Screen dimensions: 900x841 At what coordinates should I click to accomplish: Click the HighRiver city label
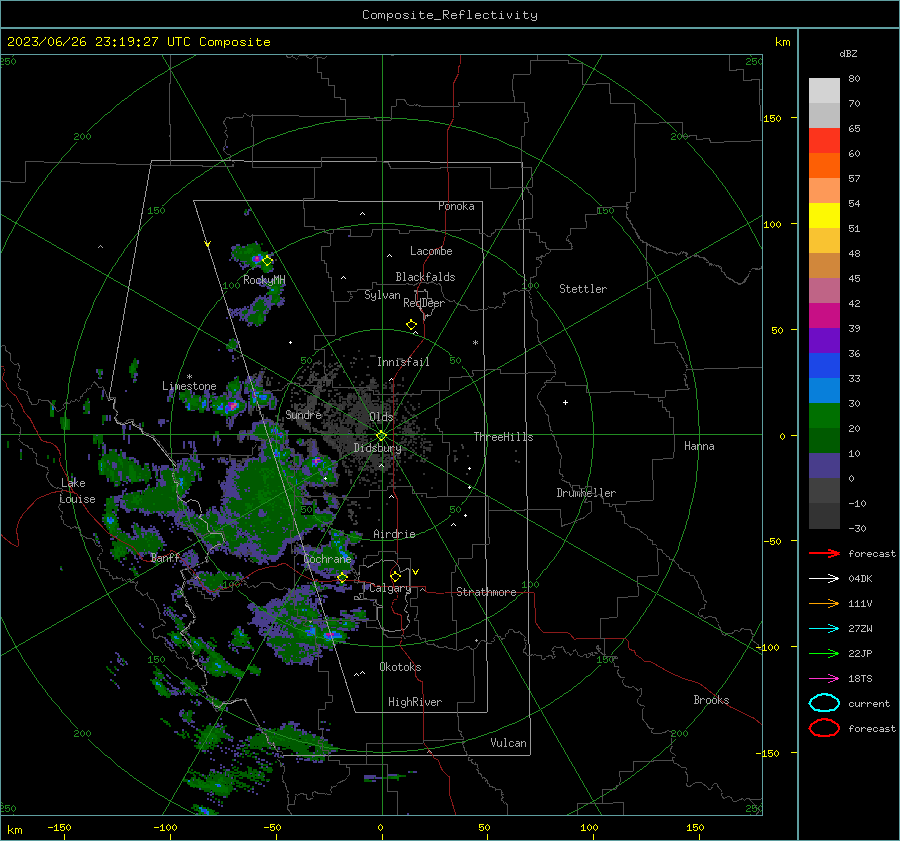(x=415, y=702)
